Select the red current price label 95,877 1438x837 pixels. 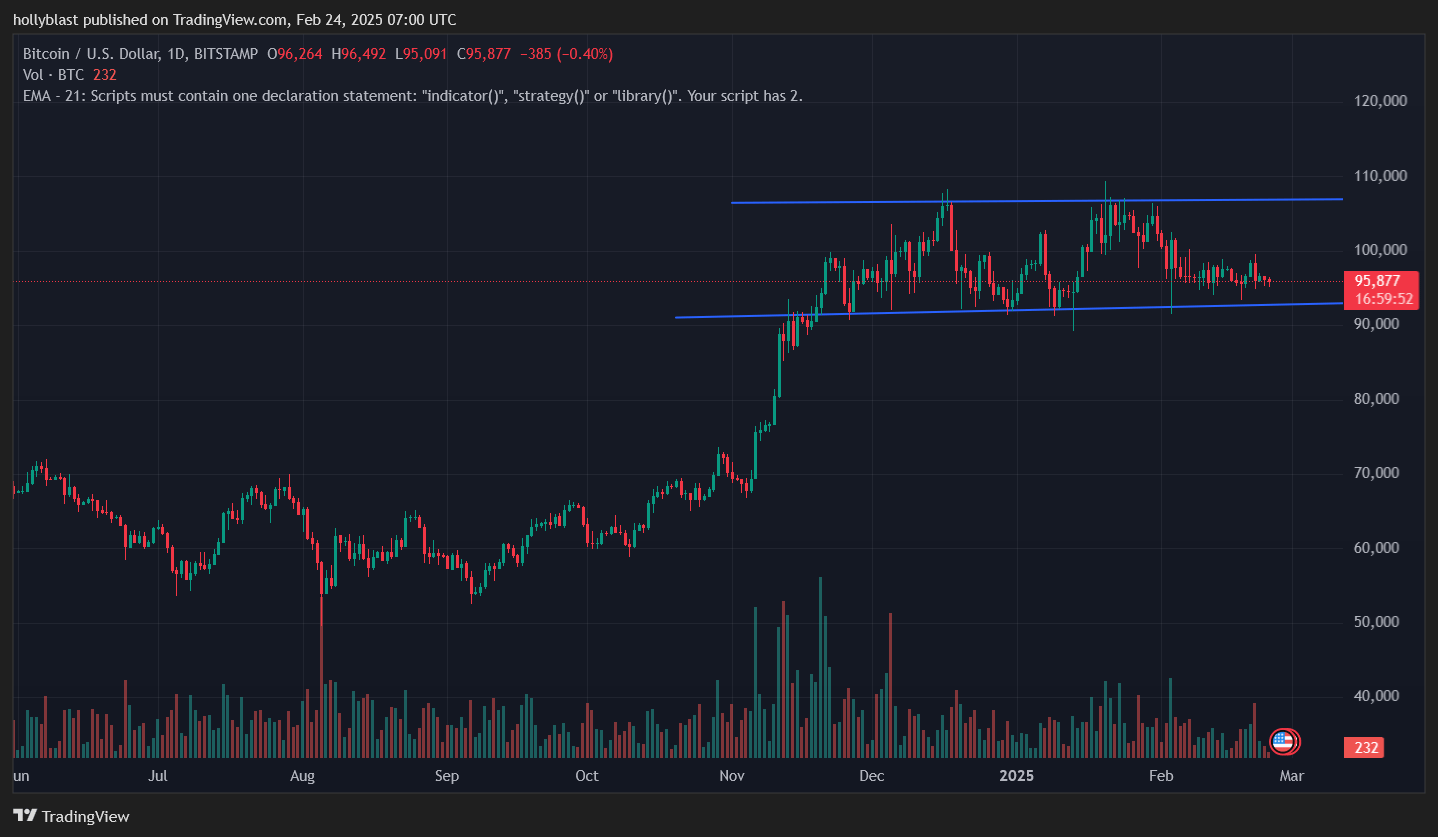pyautogui.click(x=1380, y=281)
